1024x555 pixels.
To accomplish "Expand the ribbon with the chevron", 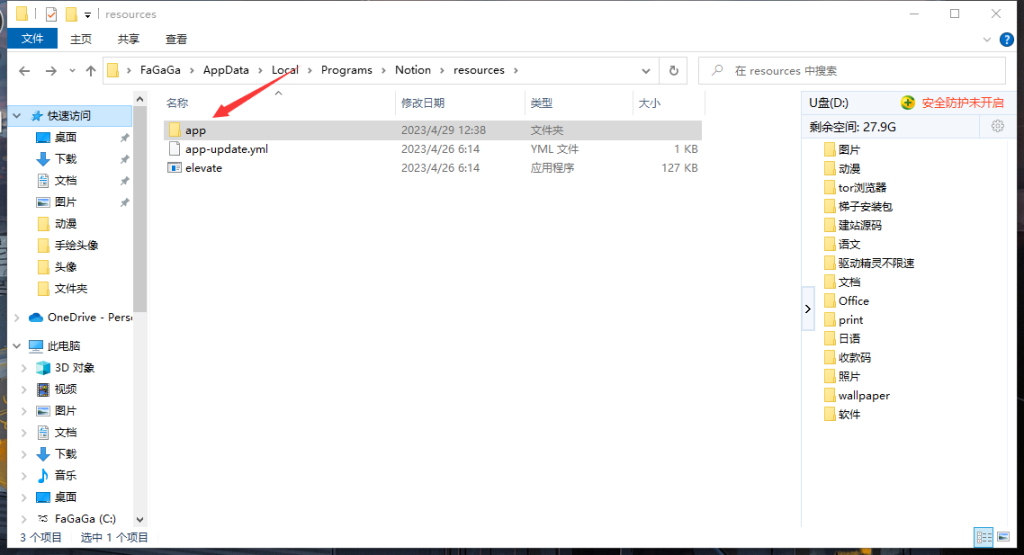I will (x=987, y=40).
